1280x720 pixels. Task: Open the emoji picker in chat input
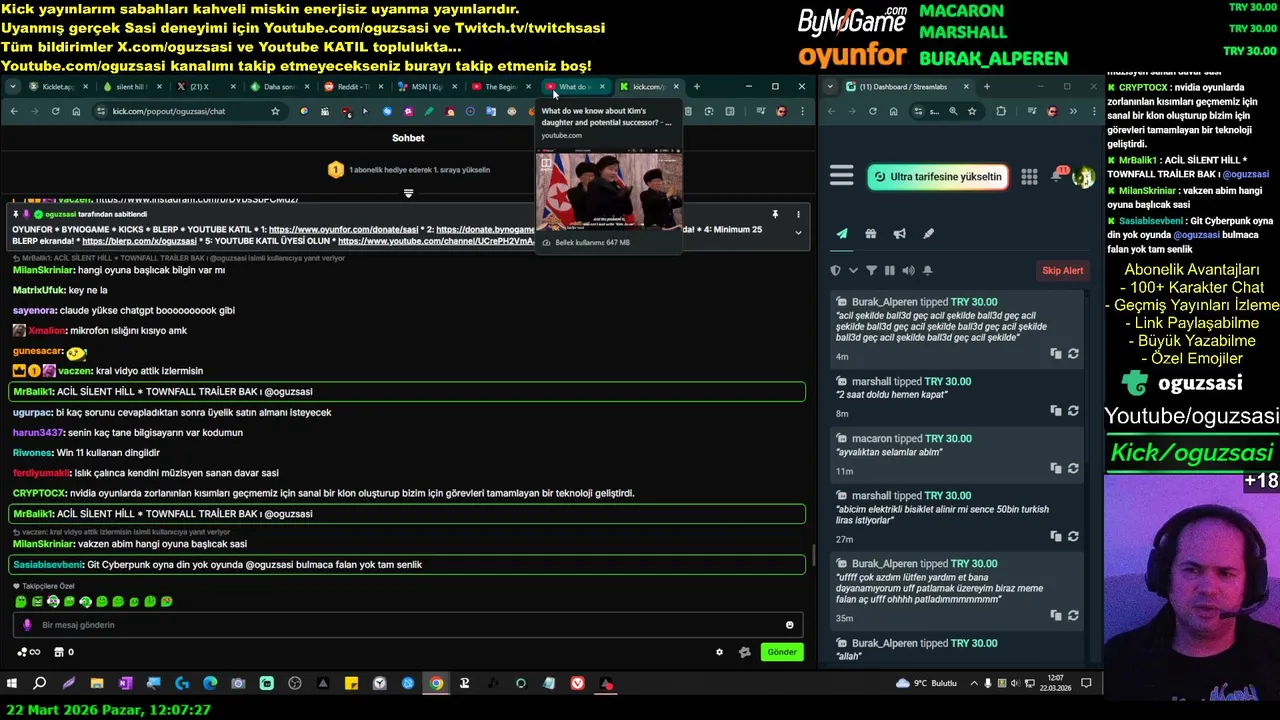(789, 625)
